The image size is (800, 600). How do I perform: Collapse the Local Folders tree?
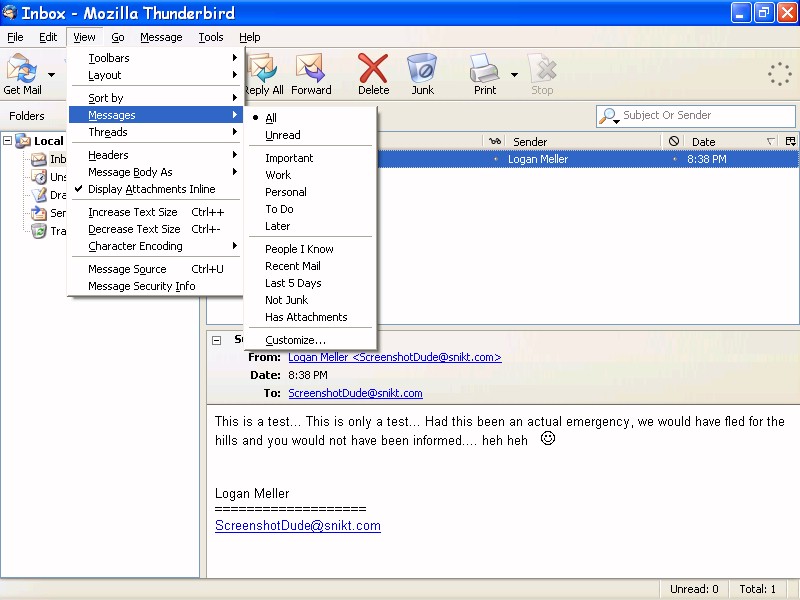[x=8, y=140]
